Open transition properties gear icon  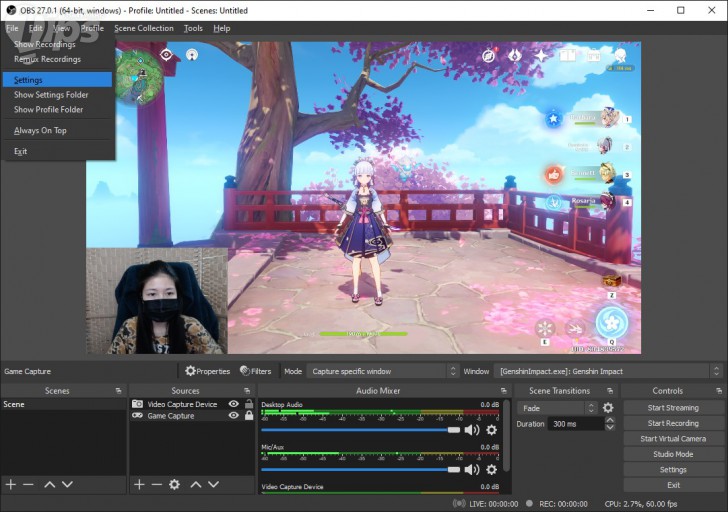point(608,408)
